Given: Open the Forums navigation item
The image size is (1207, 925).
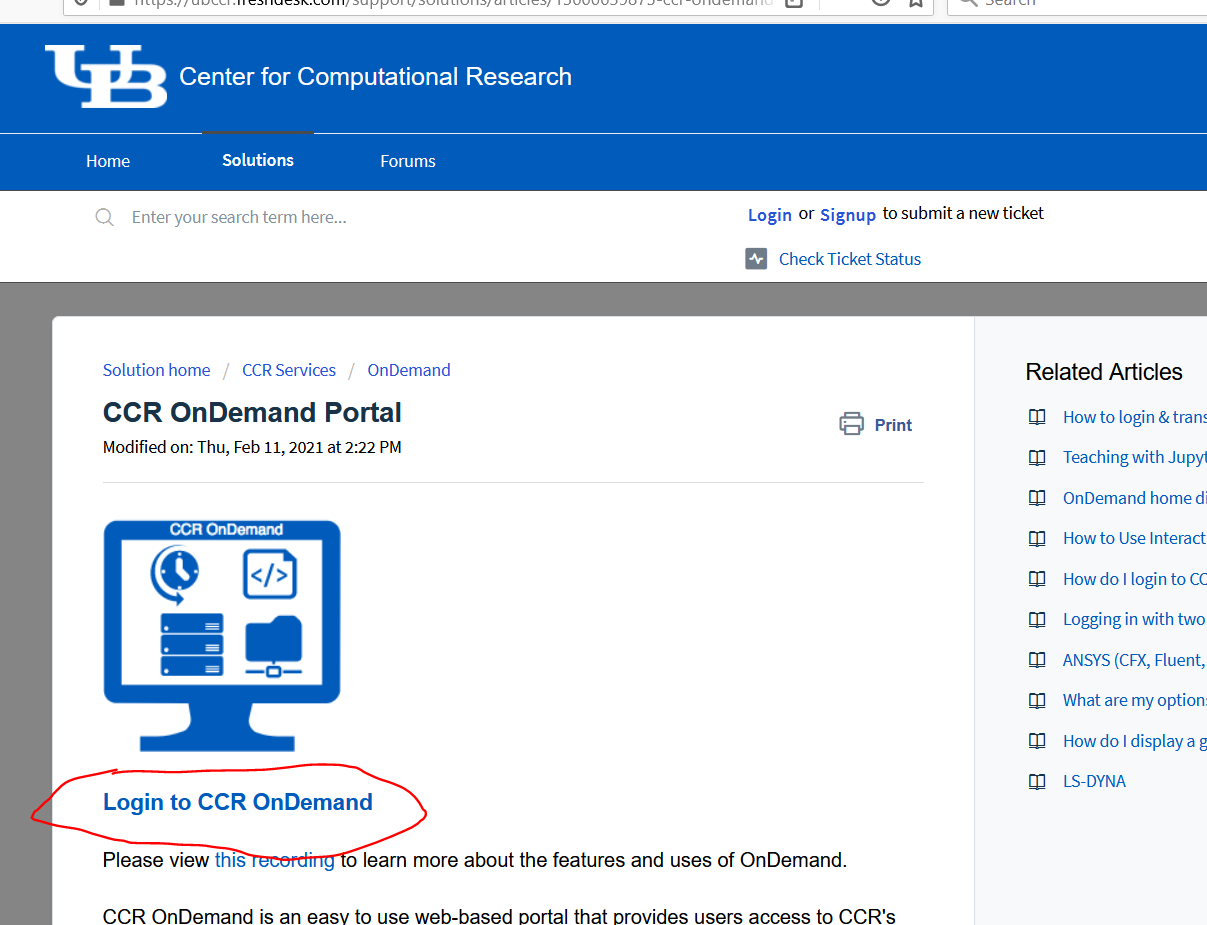Looking at the screenshot, I should click(x=408, y=161).
